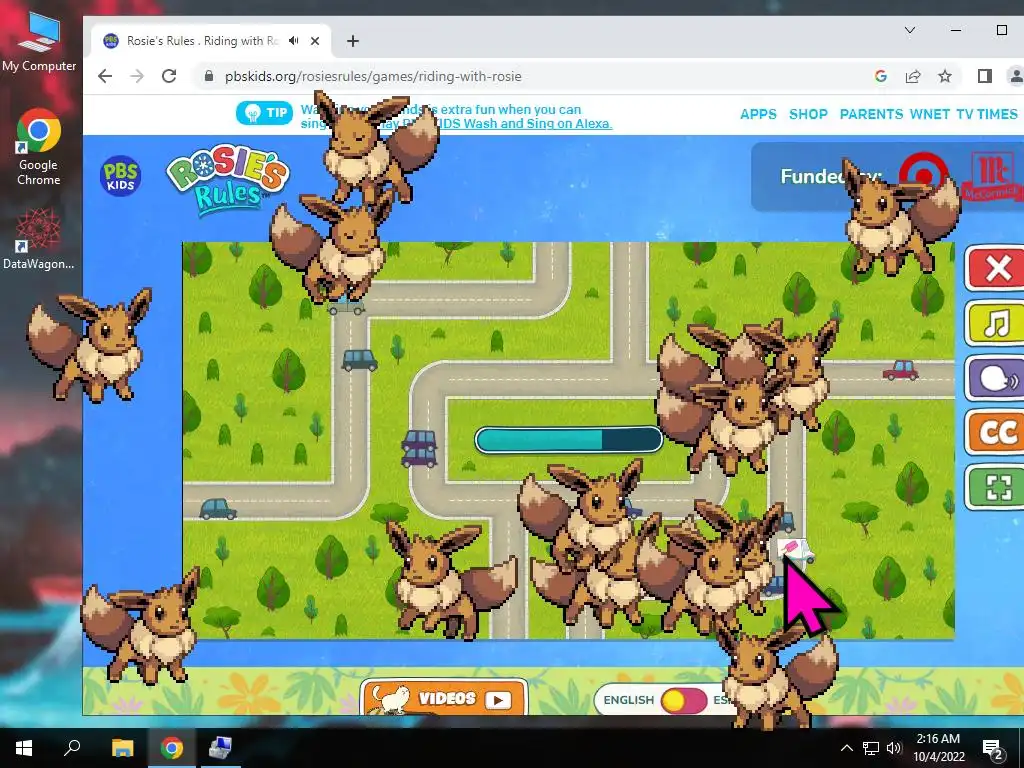
Task: Open Chrome side panel
Action: click(x=985, y=76)
